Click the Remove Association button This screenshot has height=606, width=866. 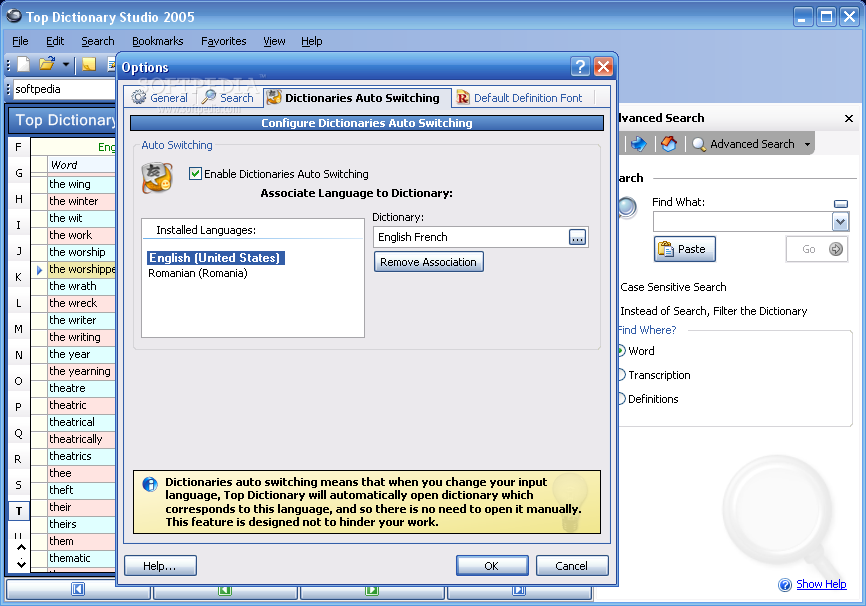coord(429,262)
